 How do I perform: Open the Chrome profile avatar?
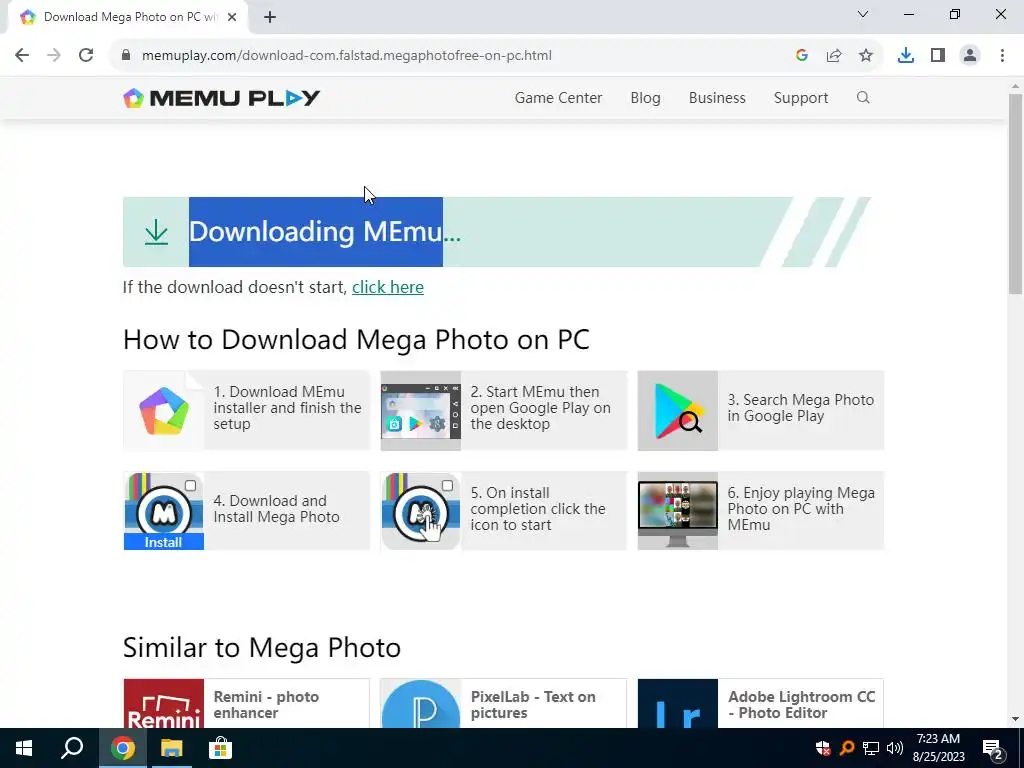(x=970, y=55)
